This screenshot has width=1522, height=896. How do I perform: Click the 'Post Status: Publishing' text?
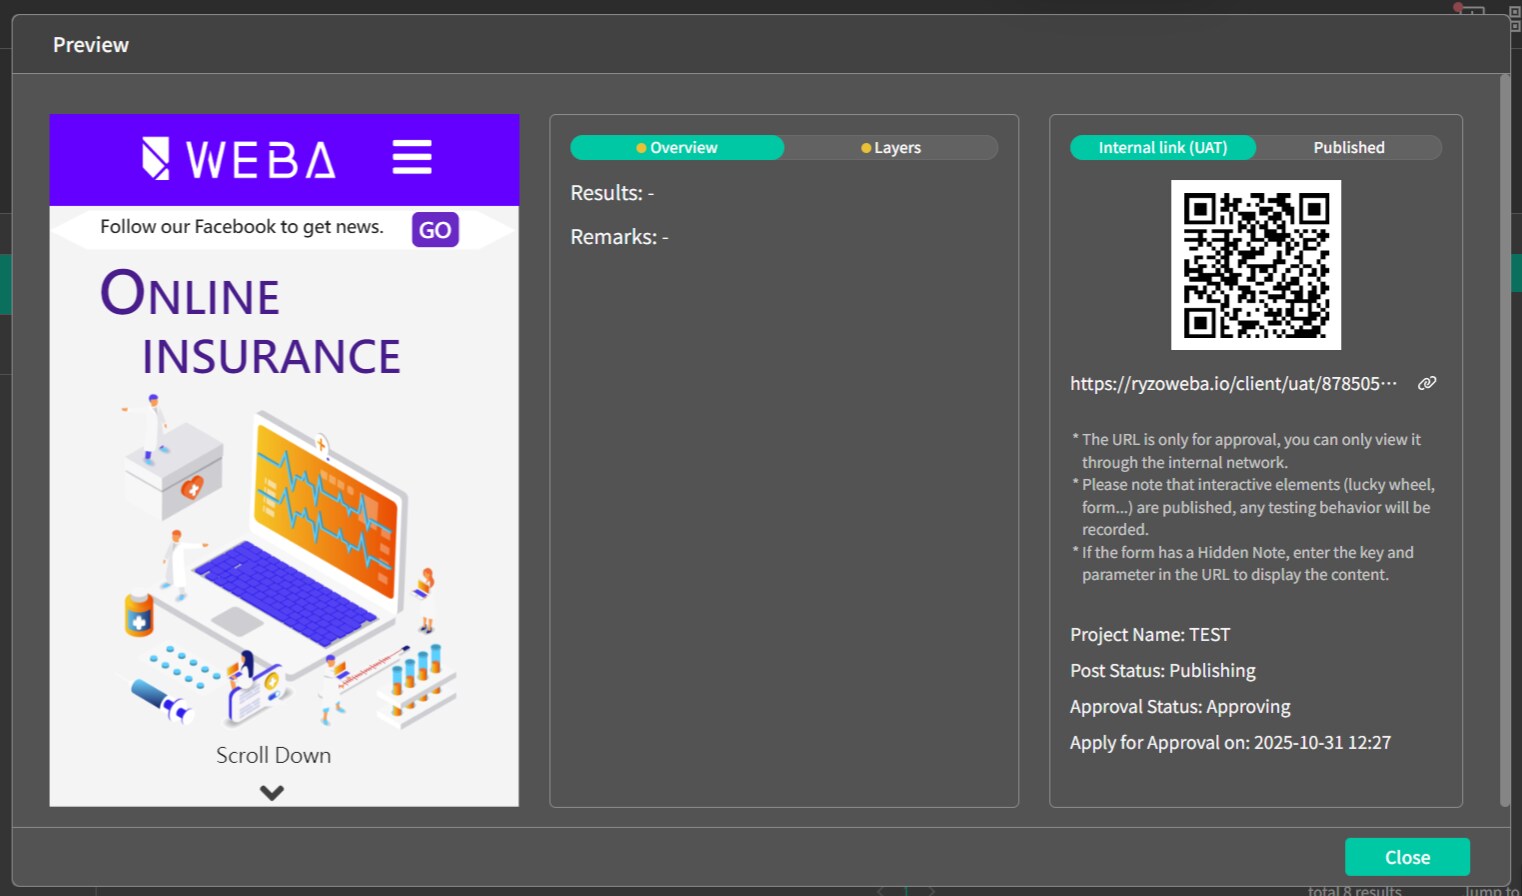pos(1163,671)
